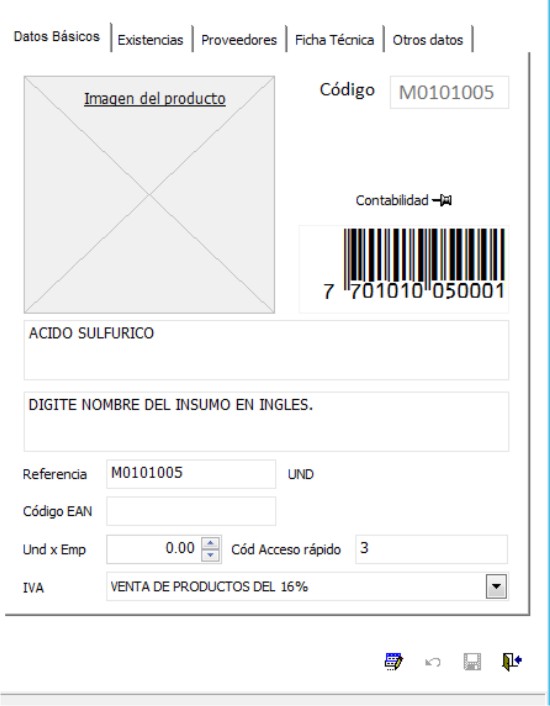Click the Código field M0101005

[x=449, y=92]
